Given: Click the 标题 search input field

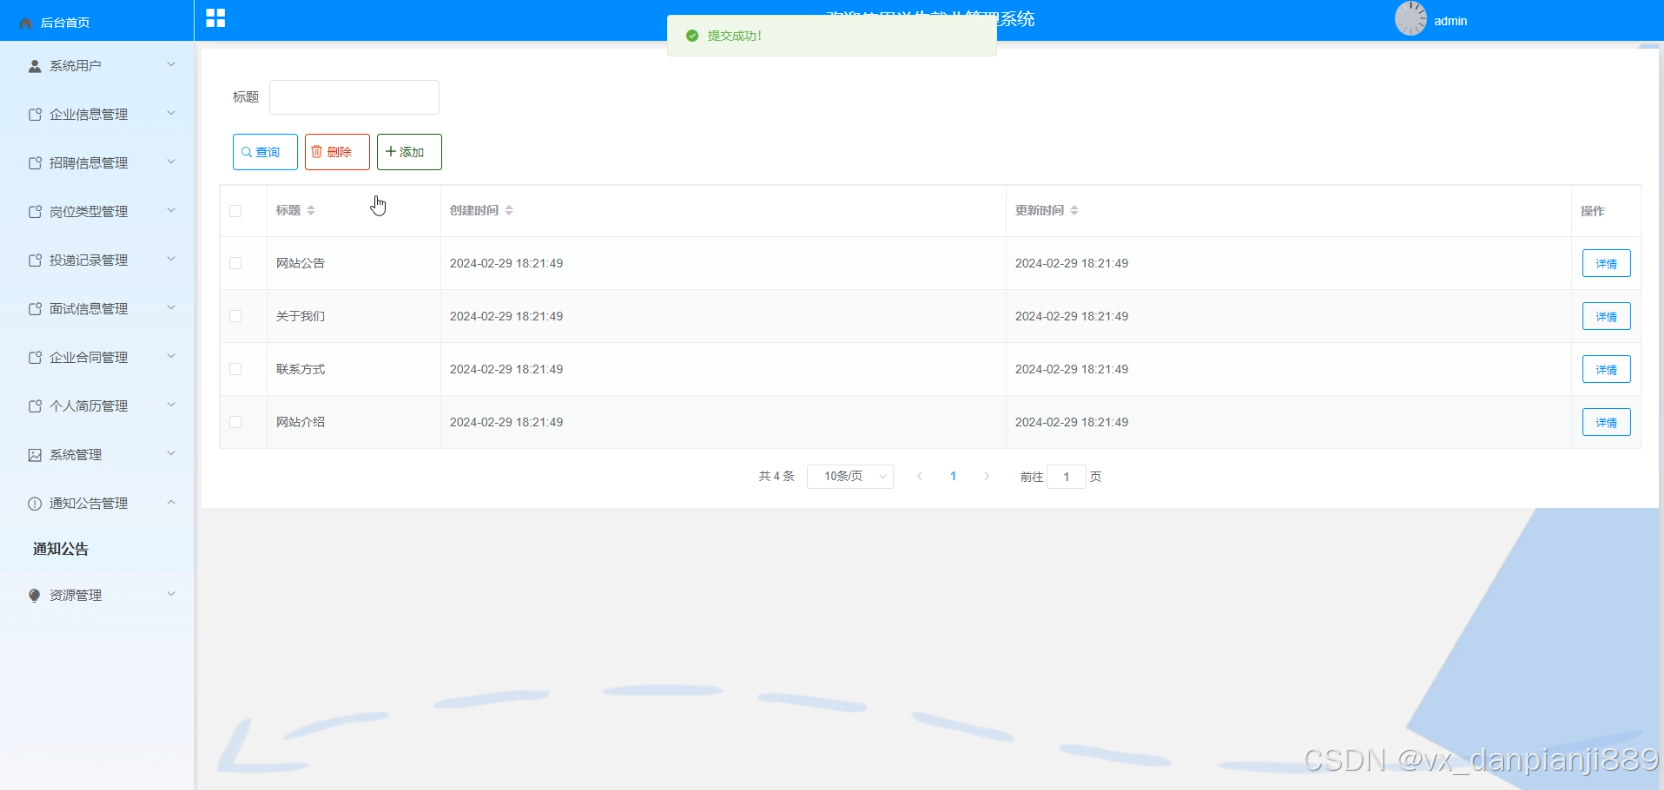Looking at the screenshot, I should click(x=354, y=97).
